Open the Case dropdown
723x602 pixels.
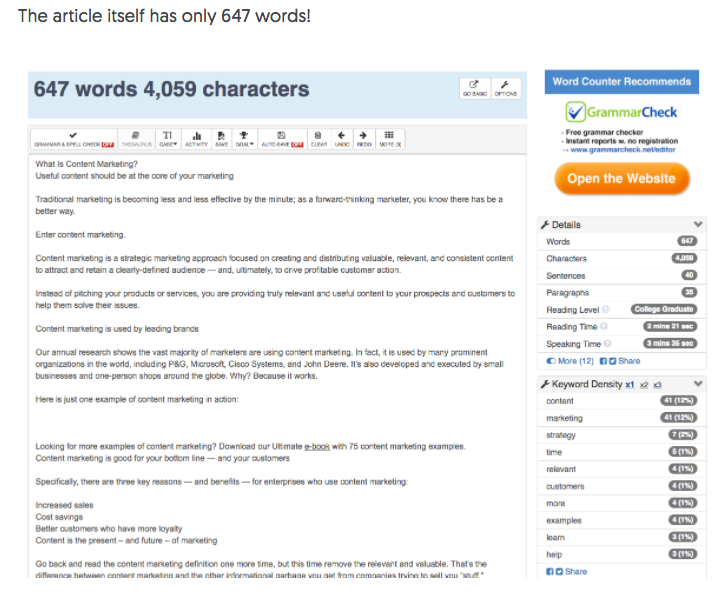pyautogui.click(x=168, y=139)
